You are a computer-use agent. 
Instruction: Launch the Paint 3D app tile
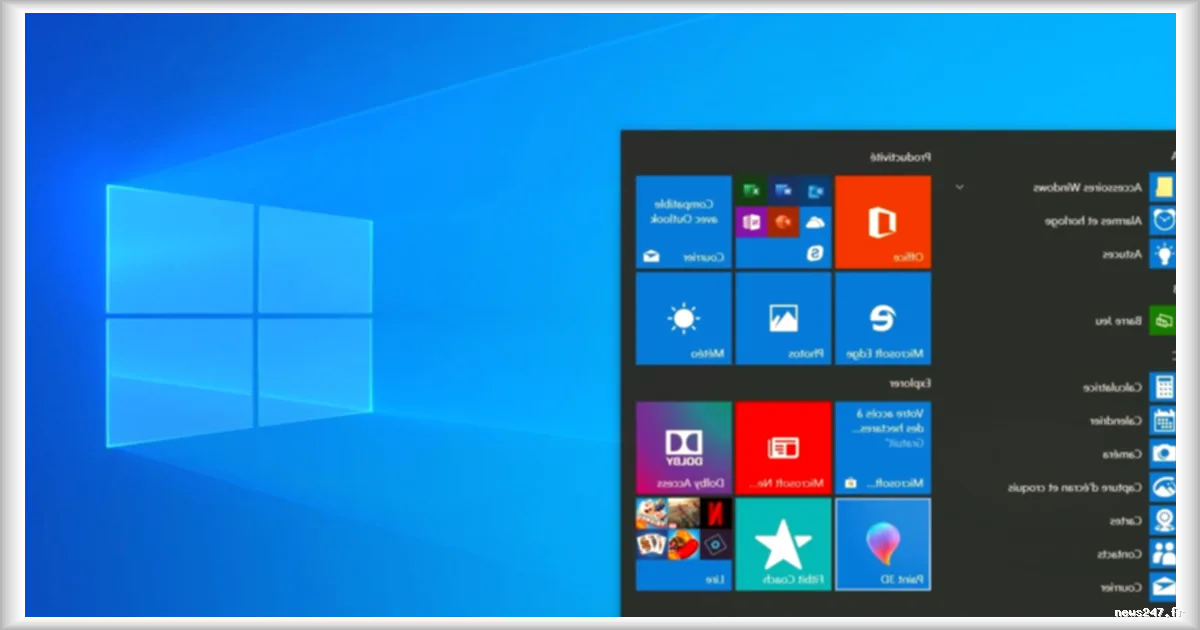coord(884,544)
